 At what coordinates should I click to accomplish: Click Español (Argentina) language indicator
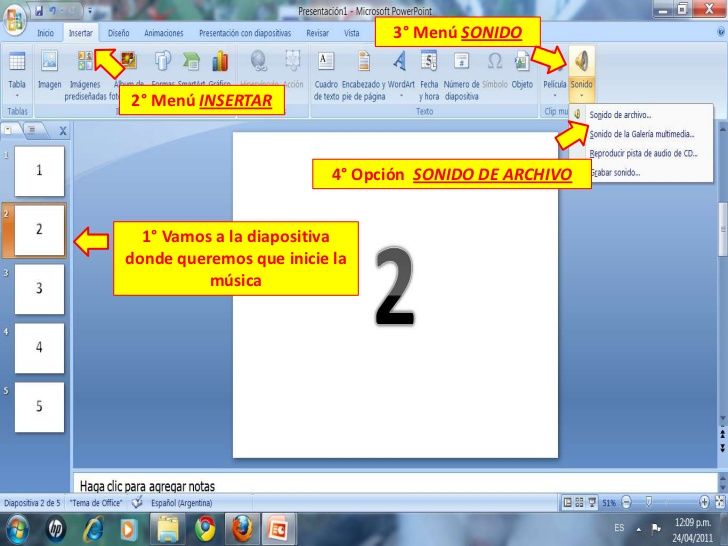coord(182,503)
